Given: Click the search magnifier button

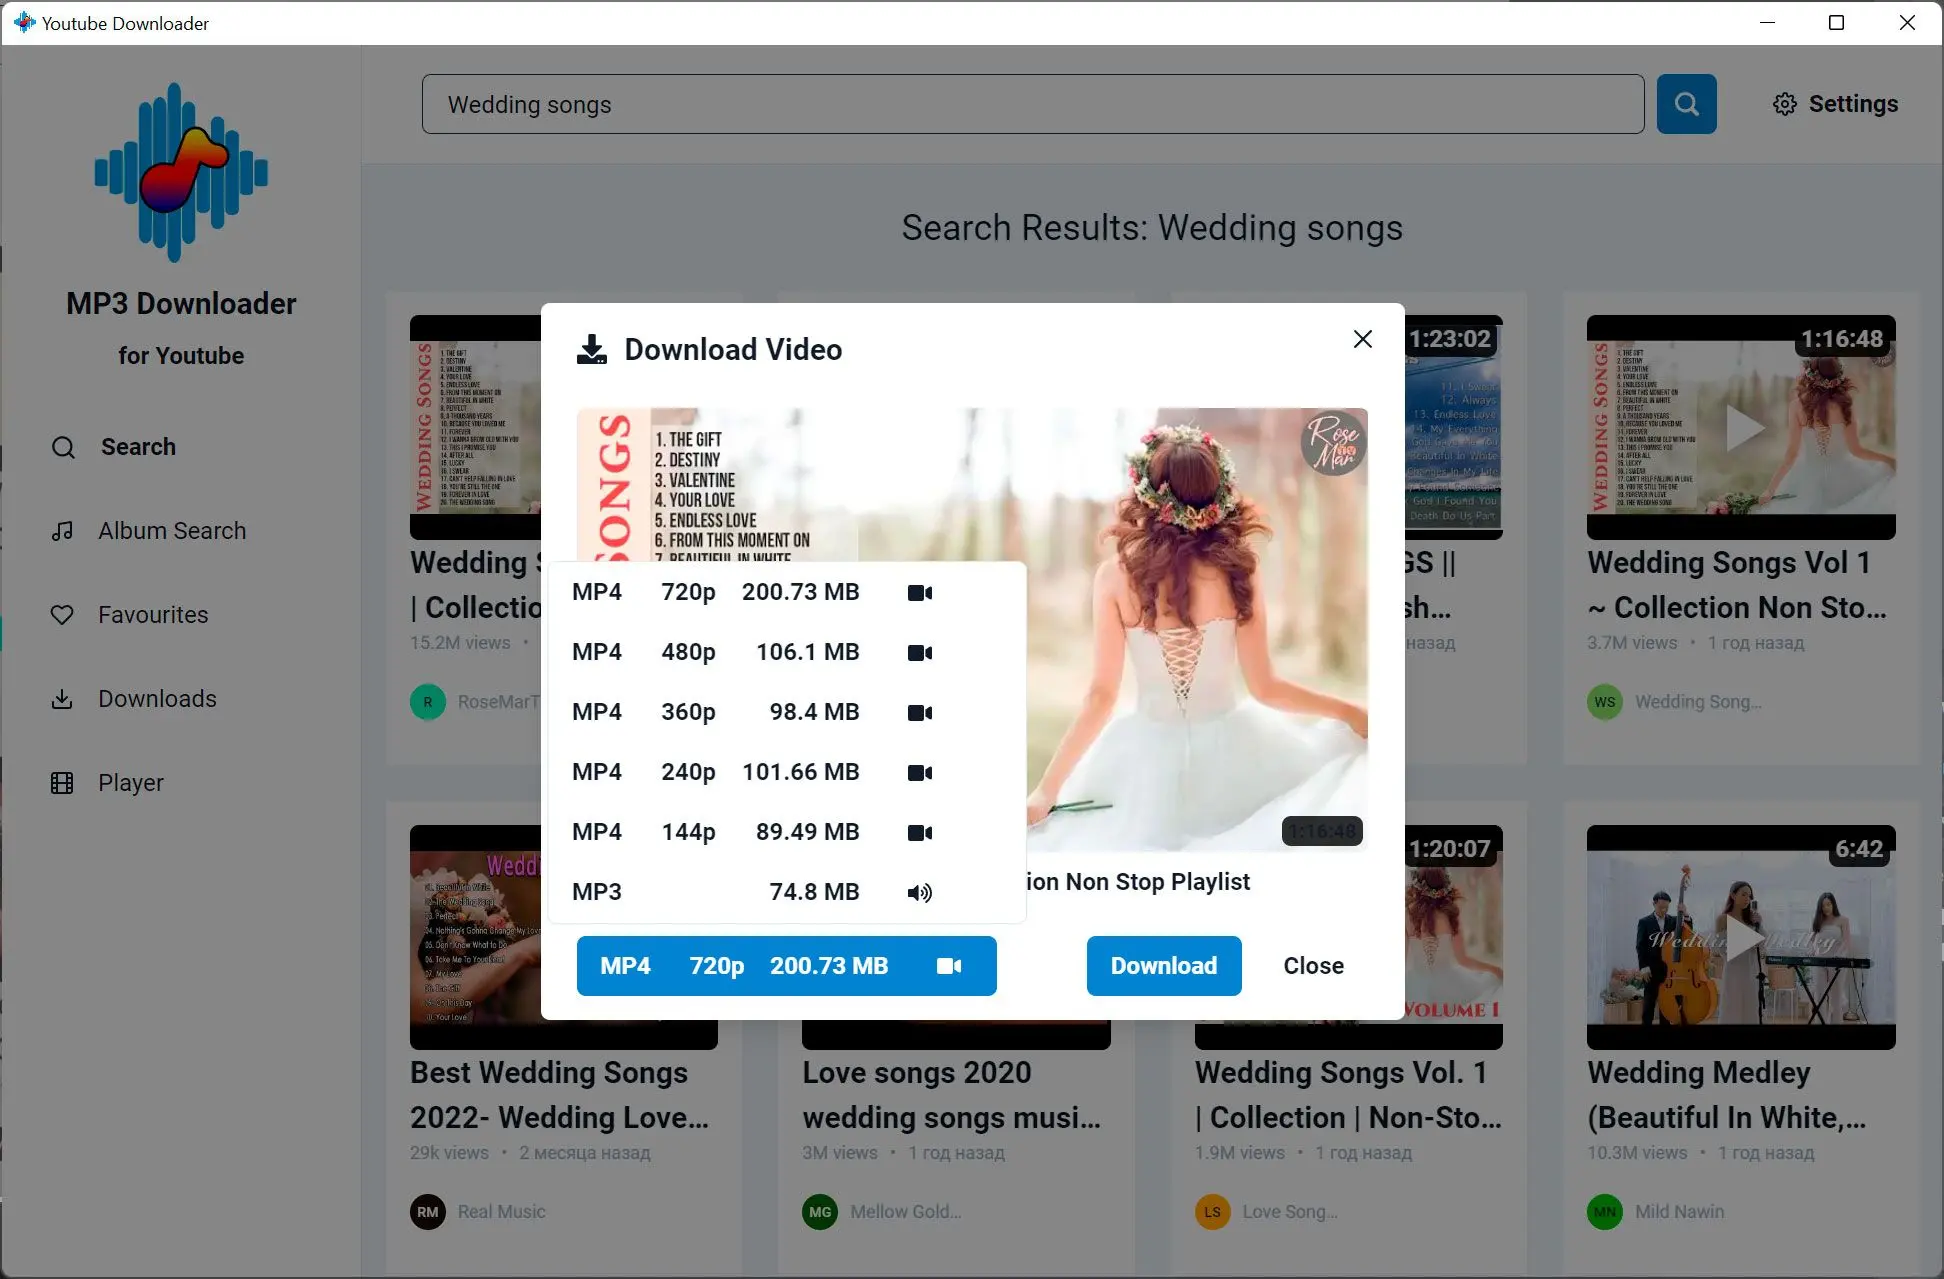Looking at the screenshot, I should point(1686,103).
